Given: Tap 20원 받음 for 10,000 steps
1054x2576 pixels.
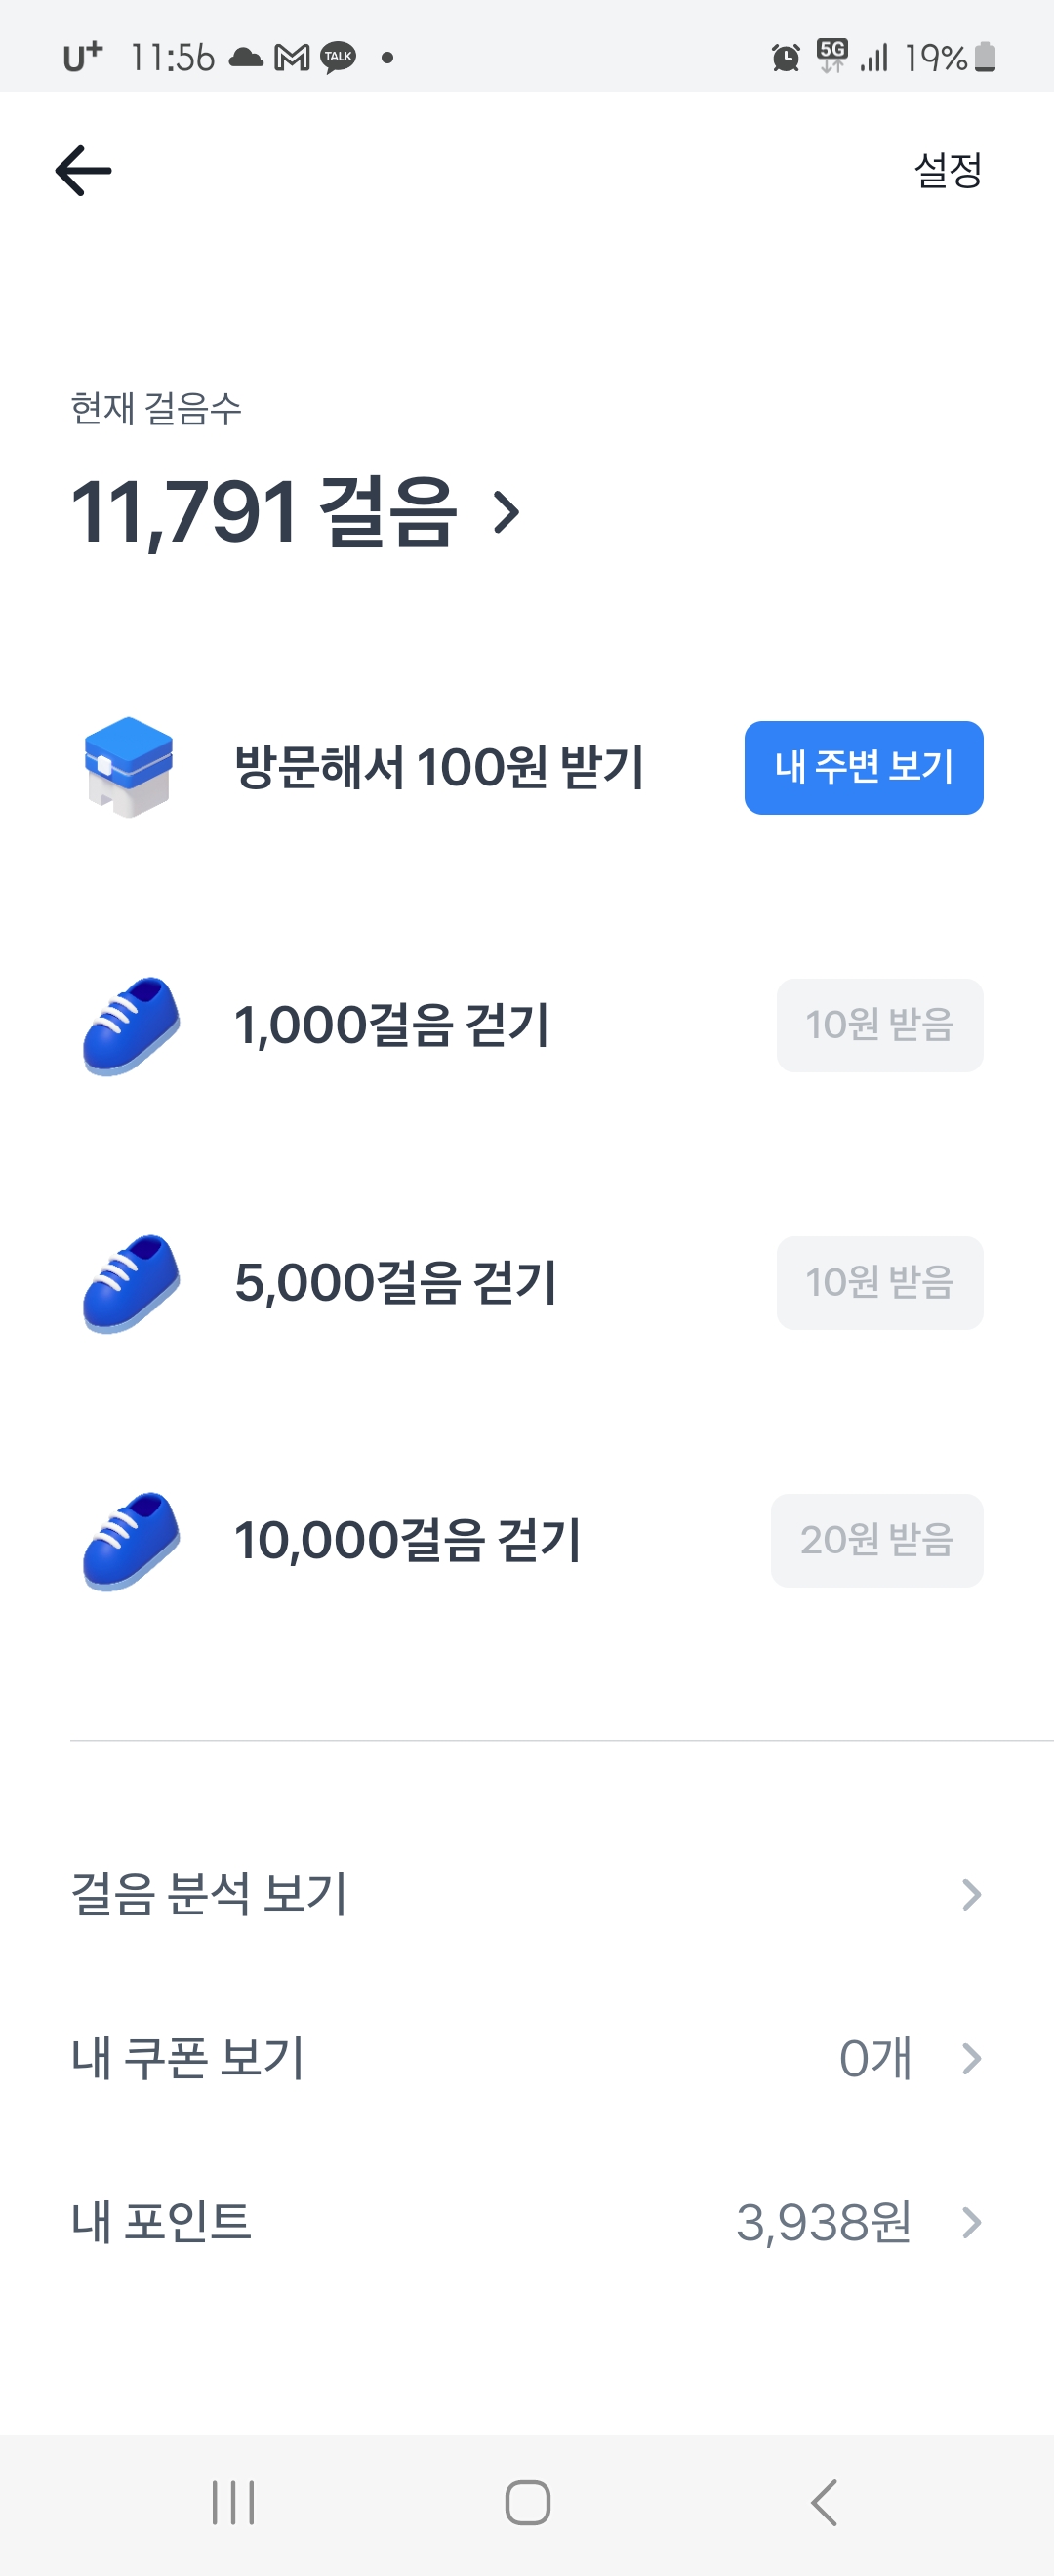Looking at the screenshot, I should point(876,1540).
